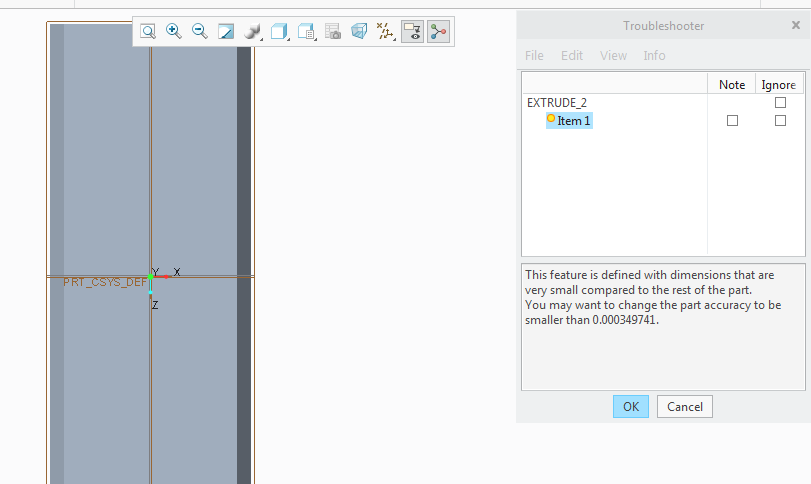Click the Perspective View cube icon
The width and height of the screenshot is (811, 484).
(x=359, y=32)
